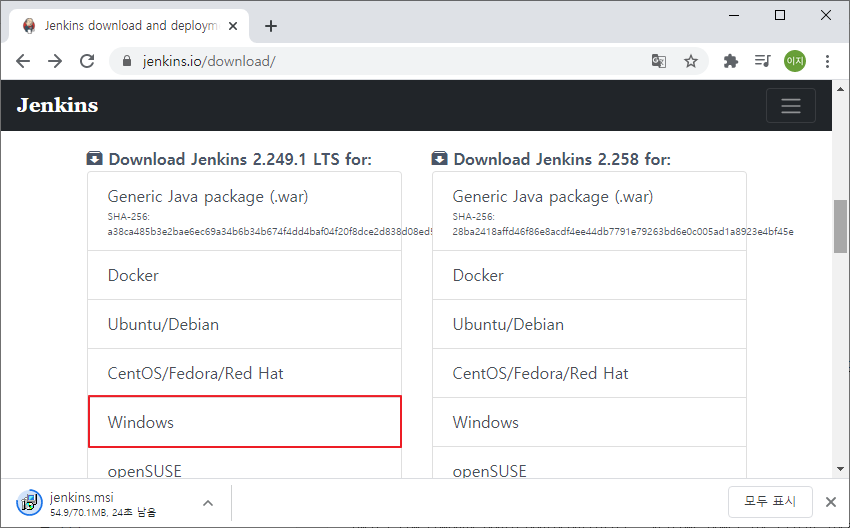Click the 2.258 download box icon

tap(439, 158)
